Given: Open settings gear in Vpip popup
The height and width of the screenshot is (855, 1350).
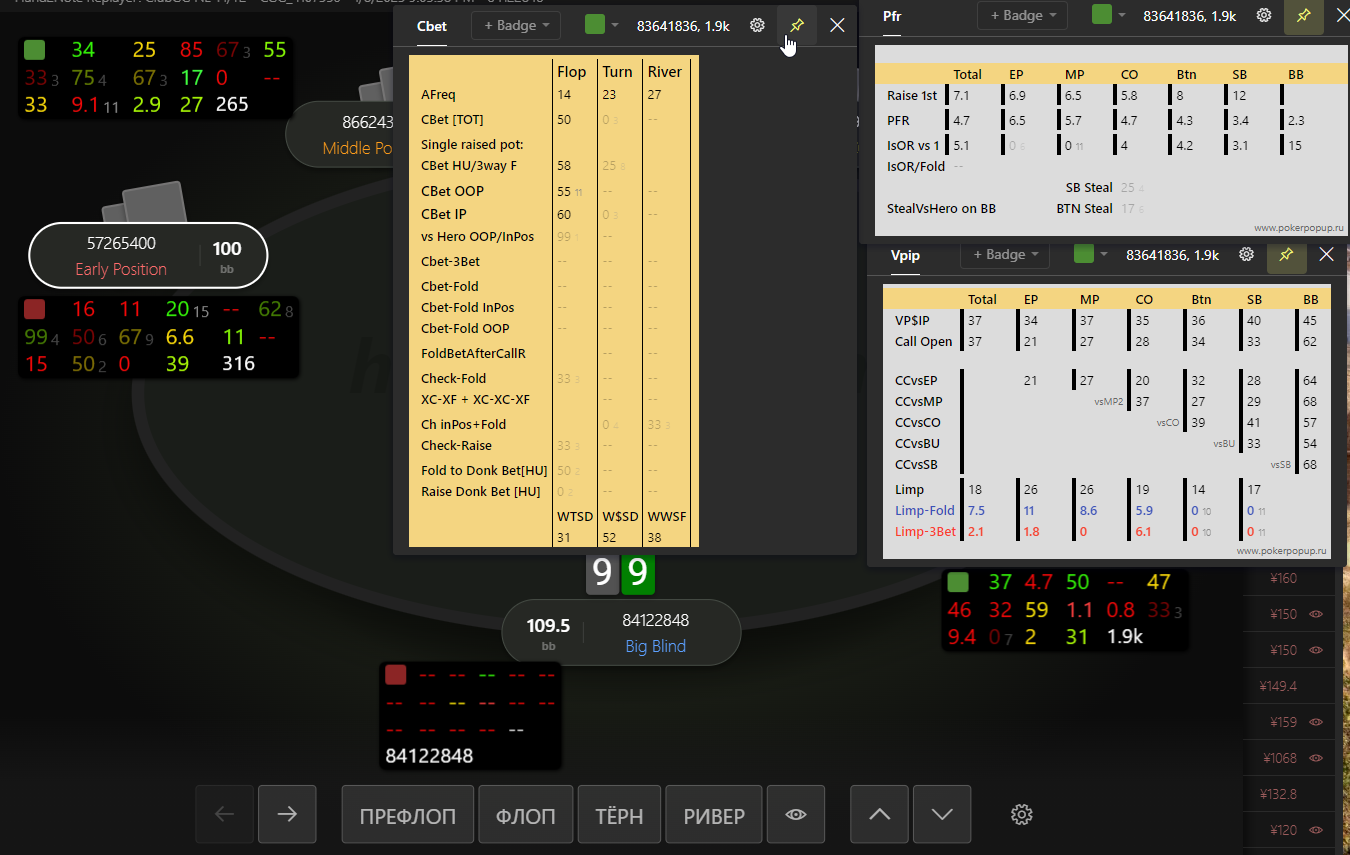Looking at the screenshot, I should tap(1246, 254).
